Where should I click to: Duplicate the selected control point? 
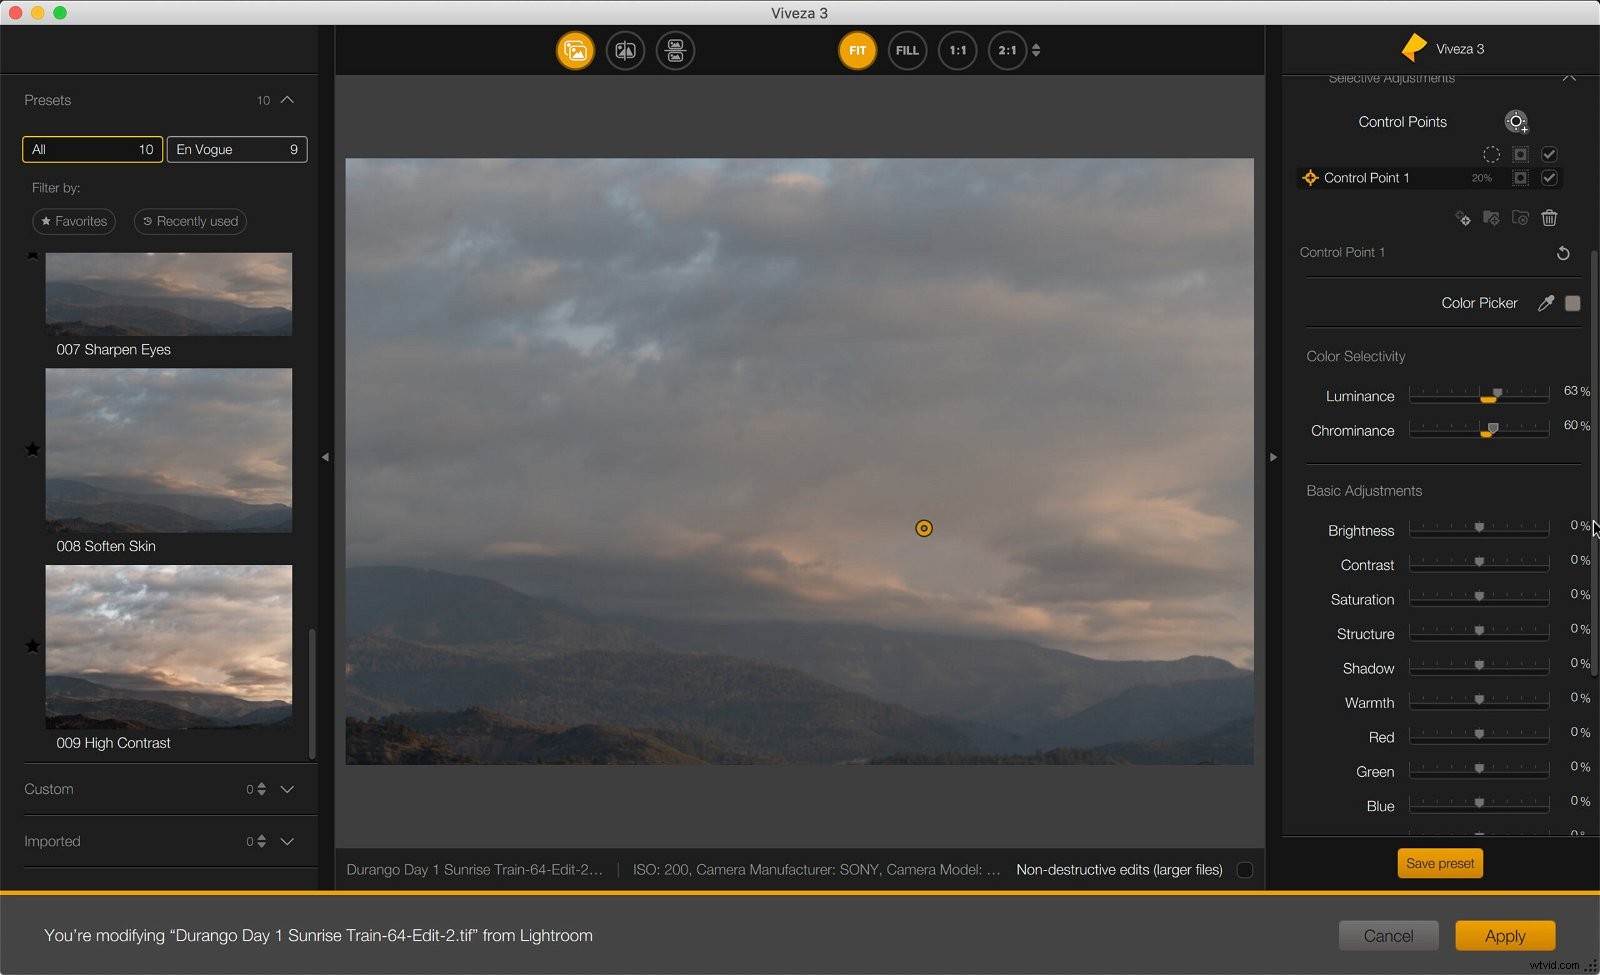pos(1463,218)
